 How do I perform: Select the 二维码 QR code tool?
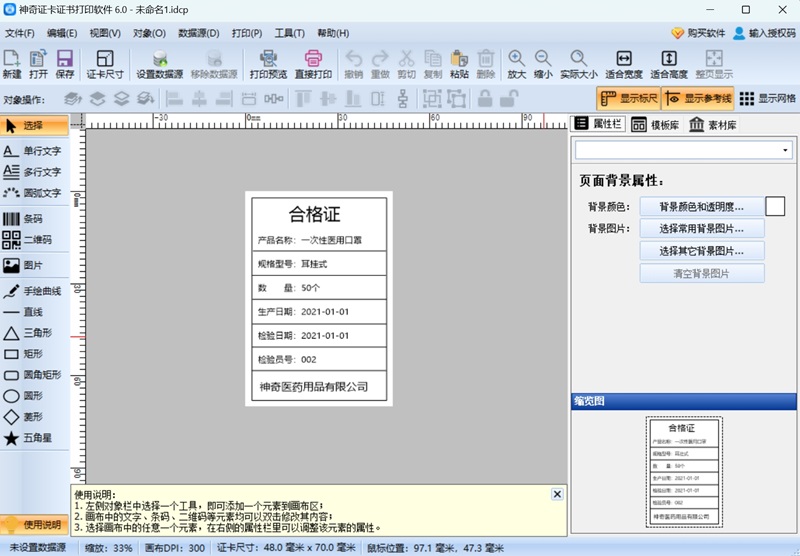pyautogui.click(x=23, y=240)
